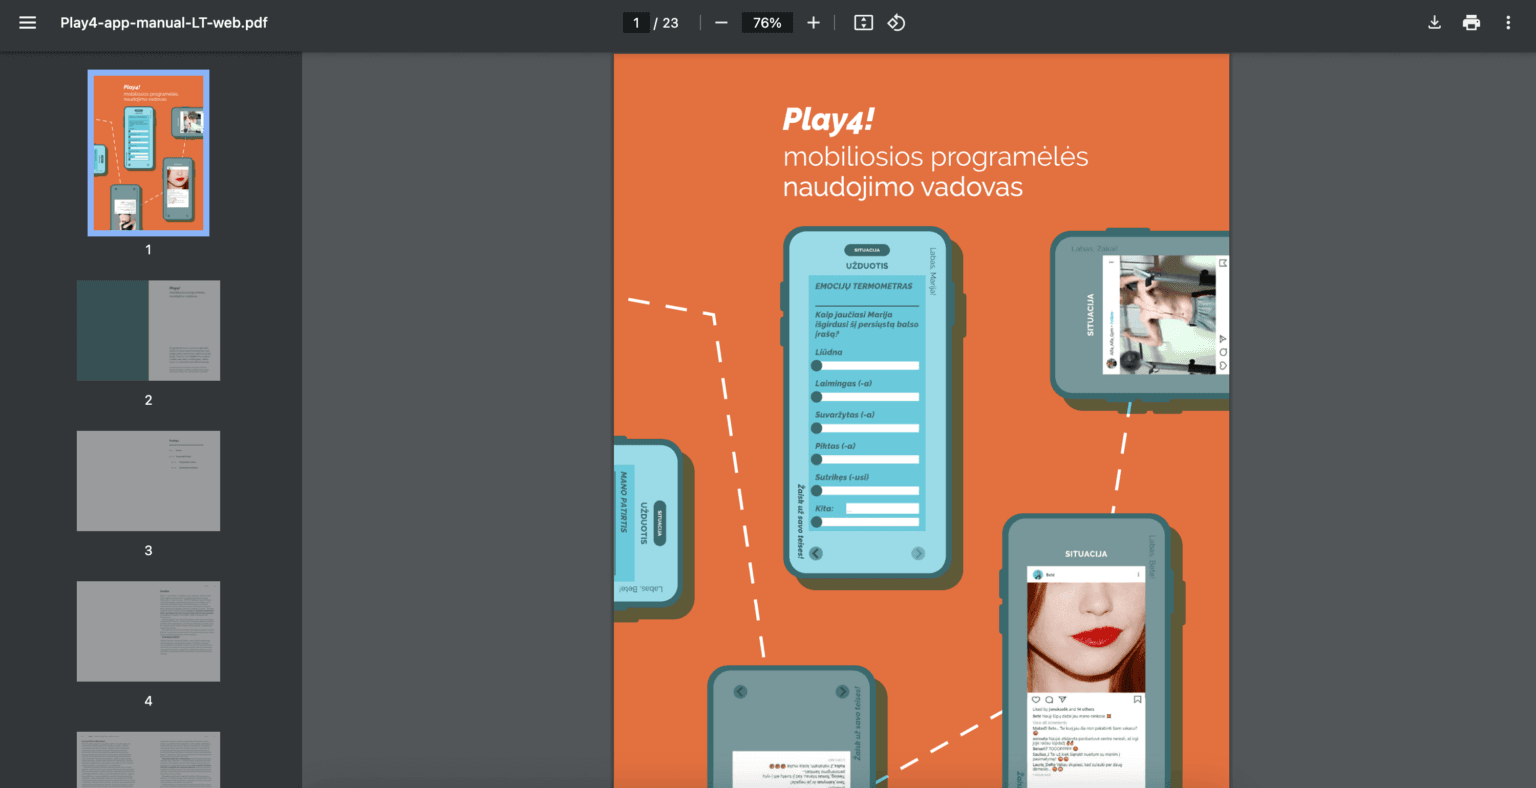Click 'mobiliosios programėlės' heading line
1536x788 pixels.
[935, 157]
